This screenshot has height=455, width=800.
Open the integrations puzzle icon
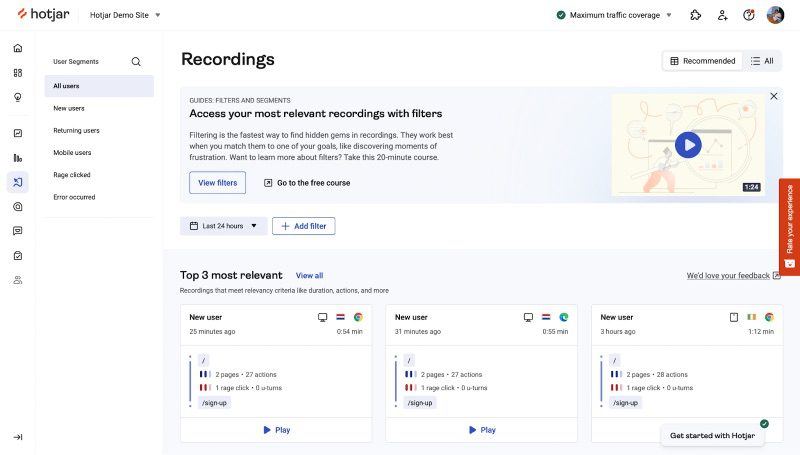[695, 15]
